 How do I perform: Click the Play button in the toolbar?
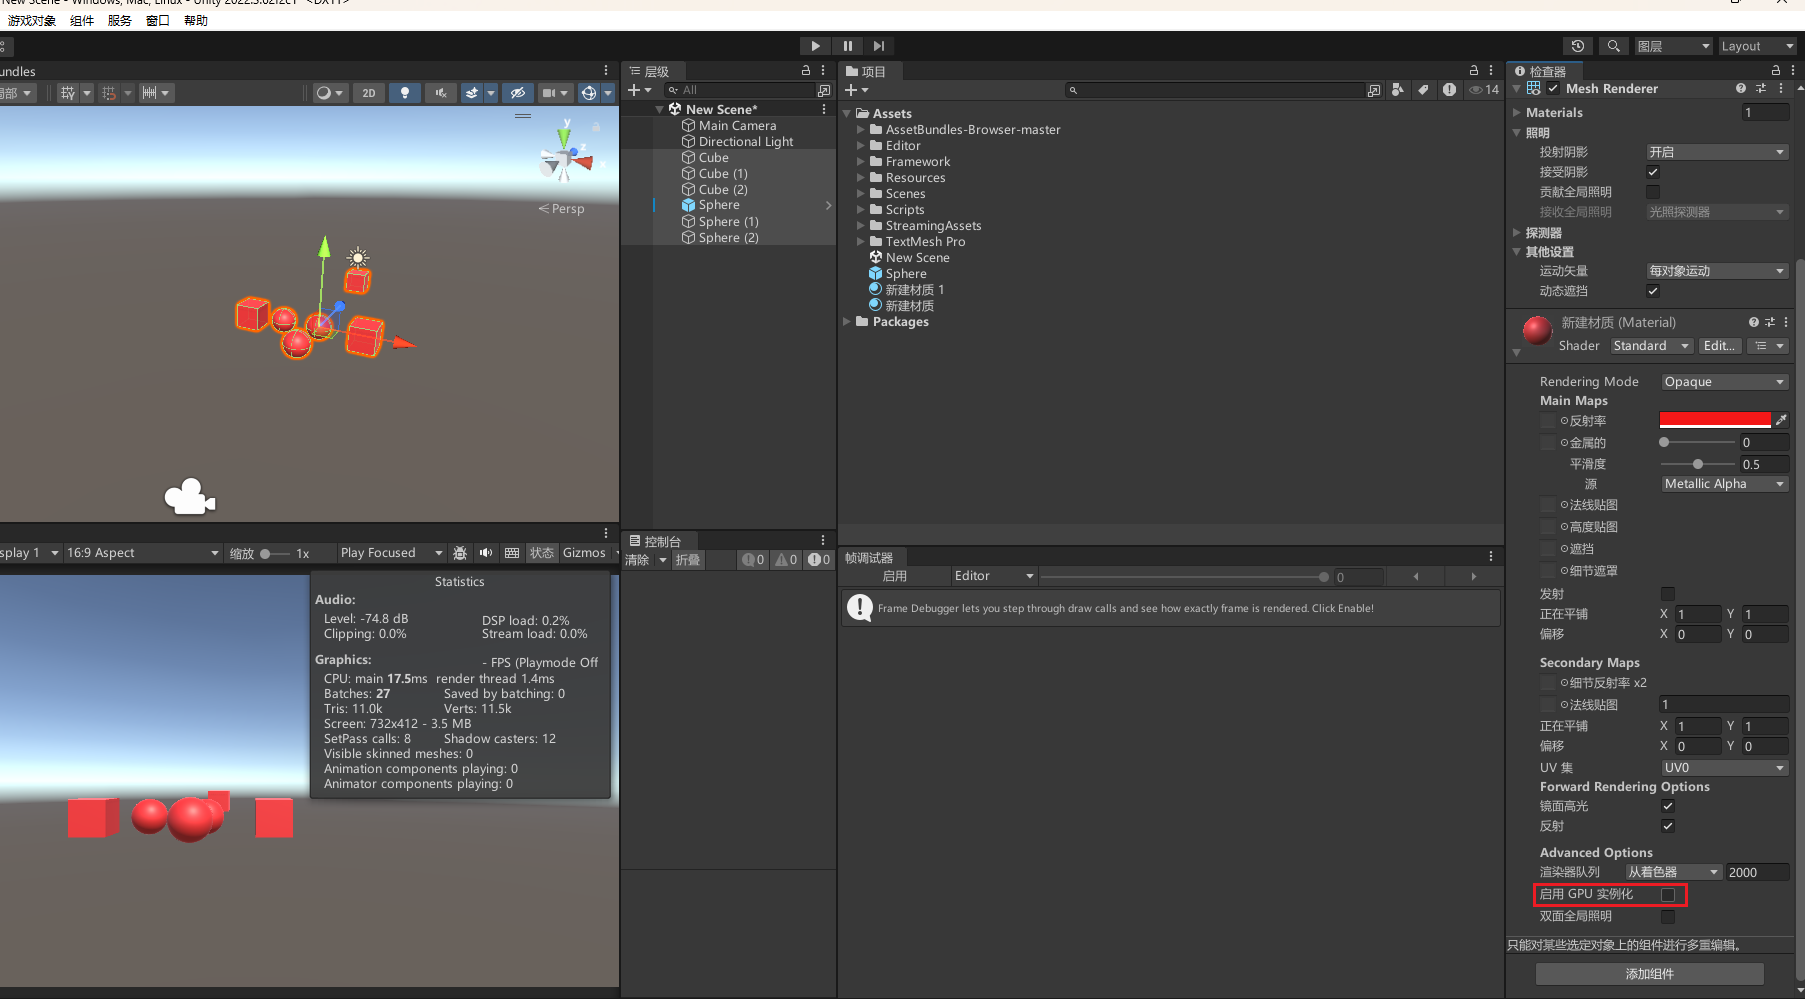pos(815,46)
